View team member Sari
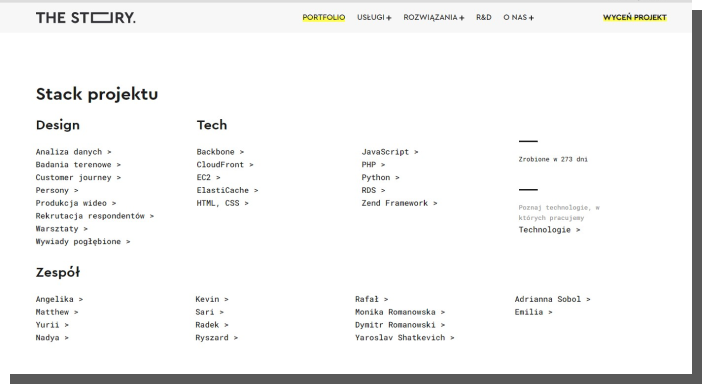This screenshot has width=702, height=384. pos(210,312)
